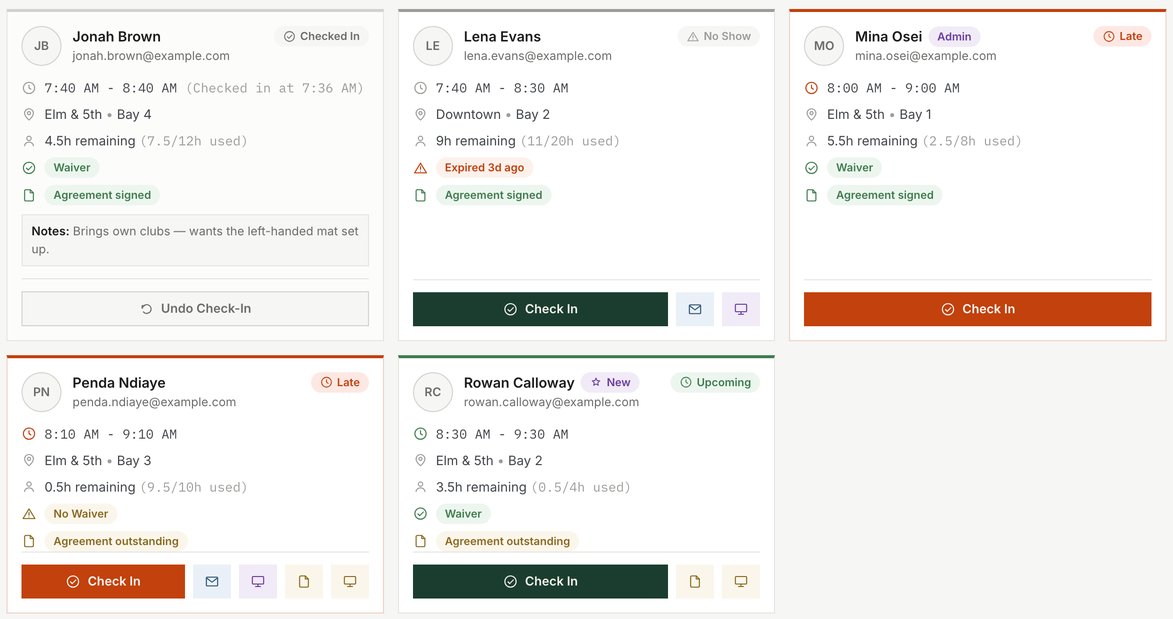1173x619 pixels.
Task: Click the email lena.evans@example.com
Action: [538, 56]
